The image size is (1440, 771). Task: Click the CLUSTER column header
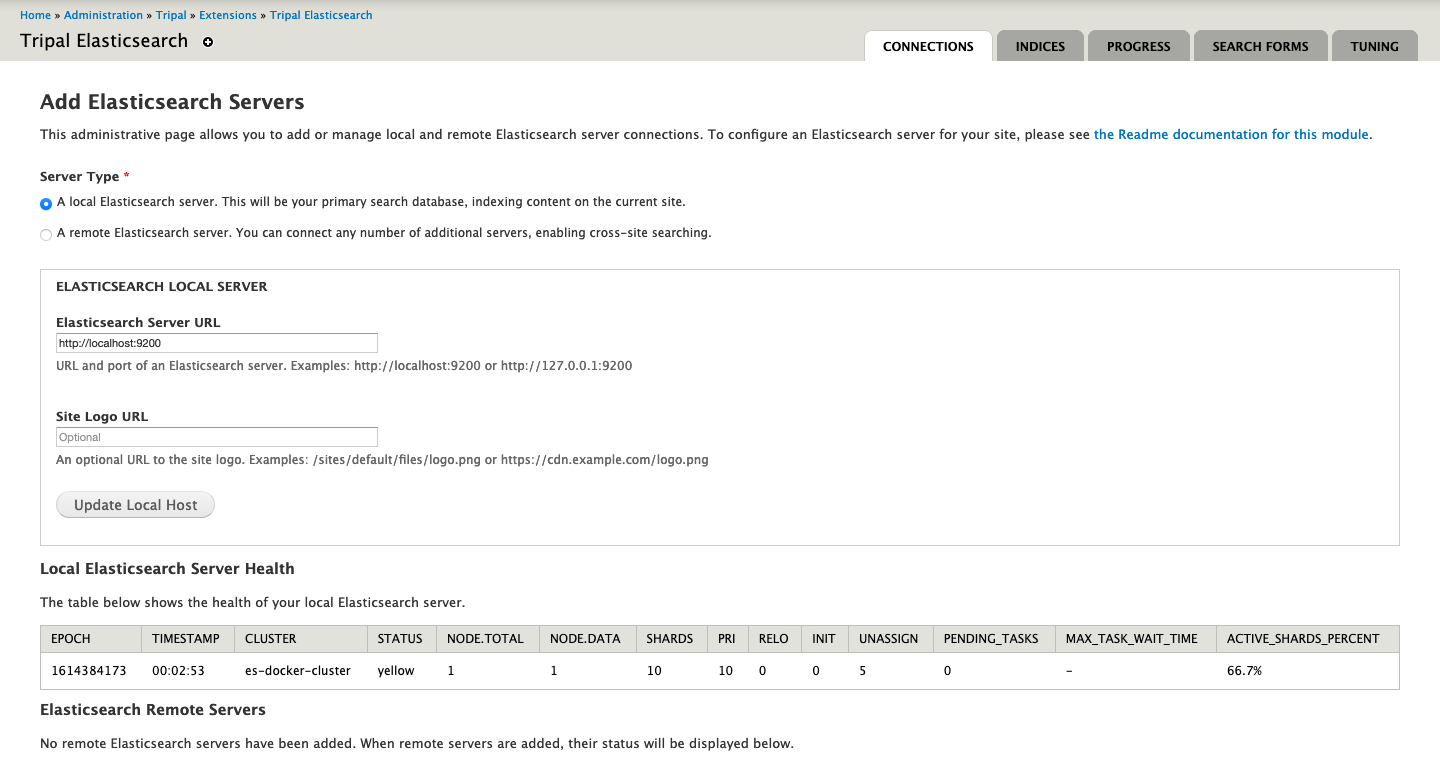(x=300, y=639)
